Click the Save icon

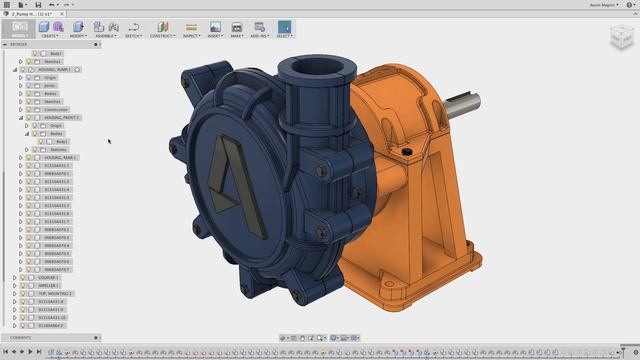pyautogui.click(x=38, y=5)
